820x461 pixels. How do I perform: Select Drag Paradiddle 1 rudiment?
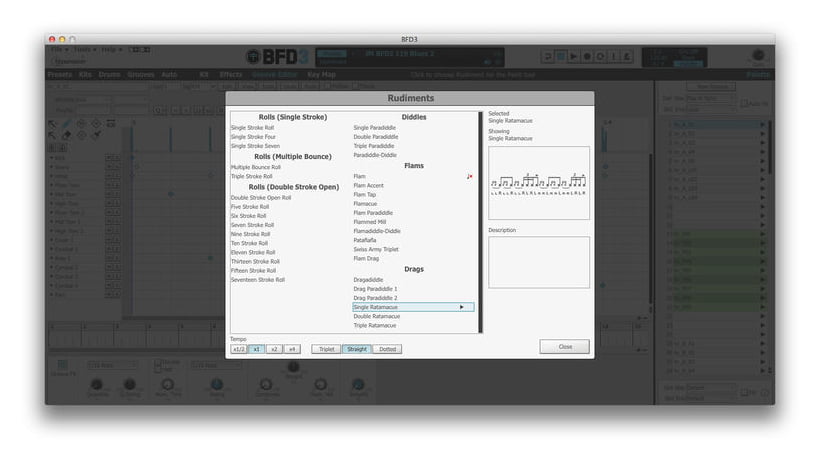pos(375,289)
